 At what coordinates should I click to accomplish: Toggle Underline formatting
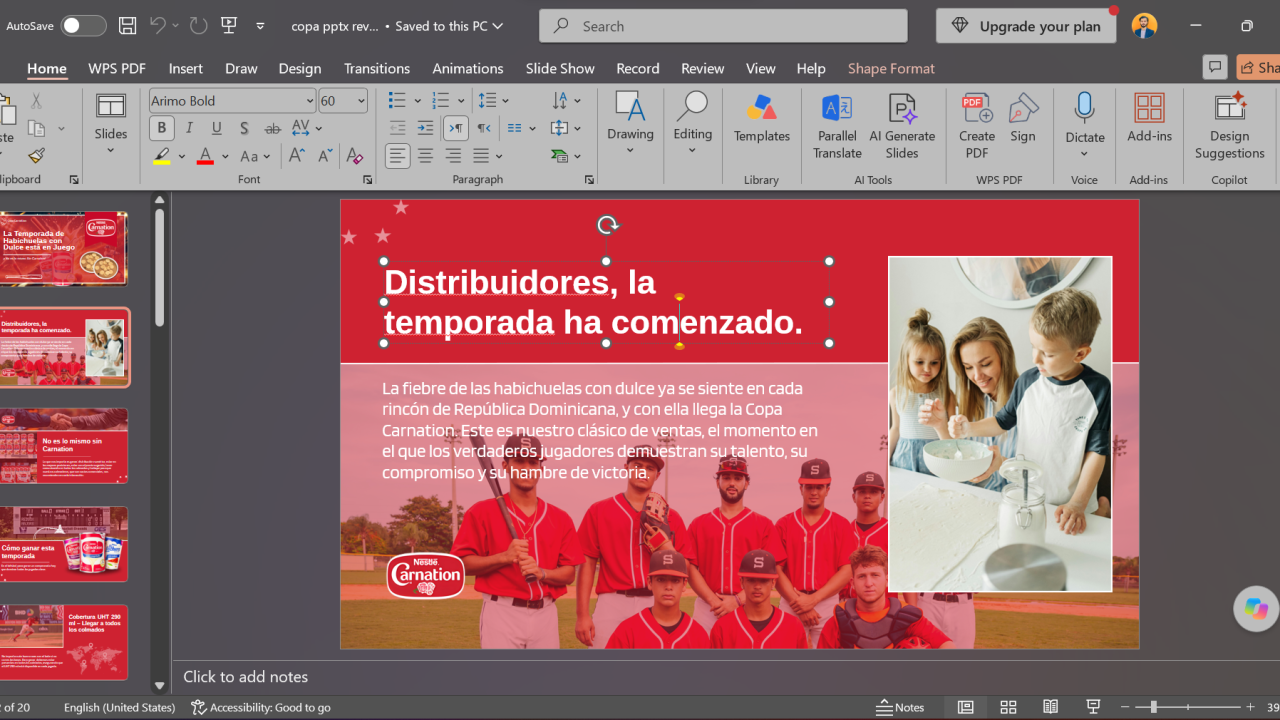pyautogui.click(x=217, y=128)
